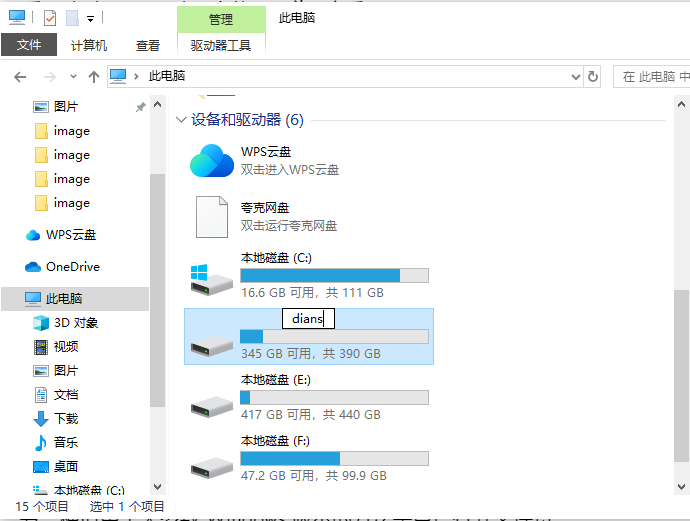Click the pin icon beside 图片
690x521 pixels.
(140, 107)
